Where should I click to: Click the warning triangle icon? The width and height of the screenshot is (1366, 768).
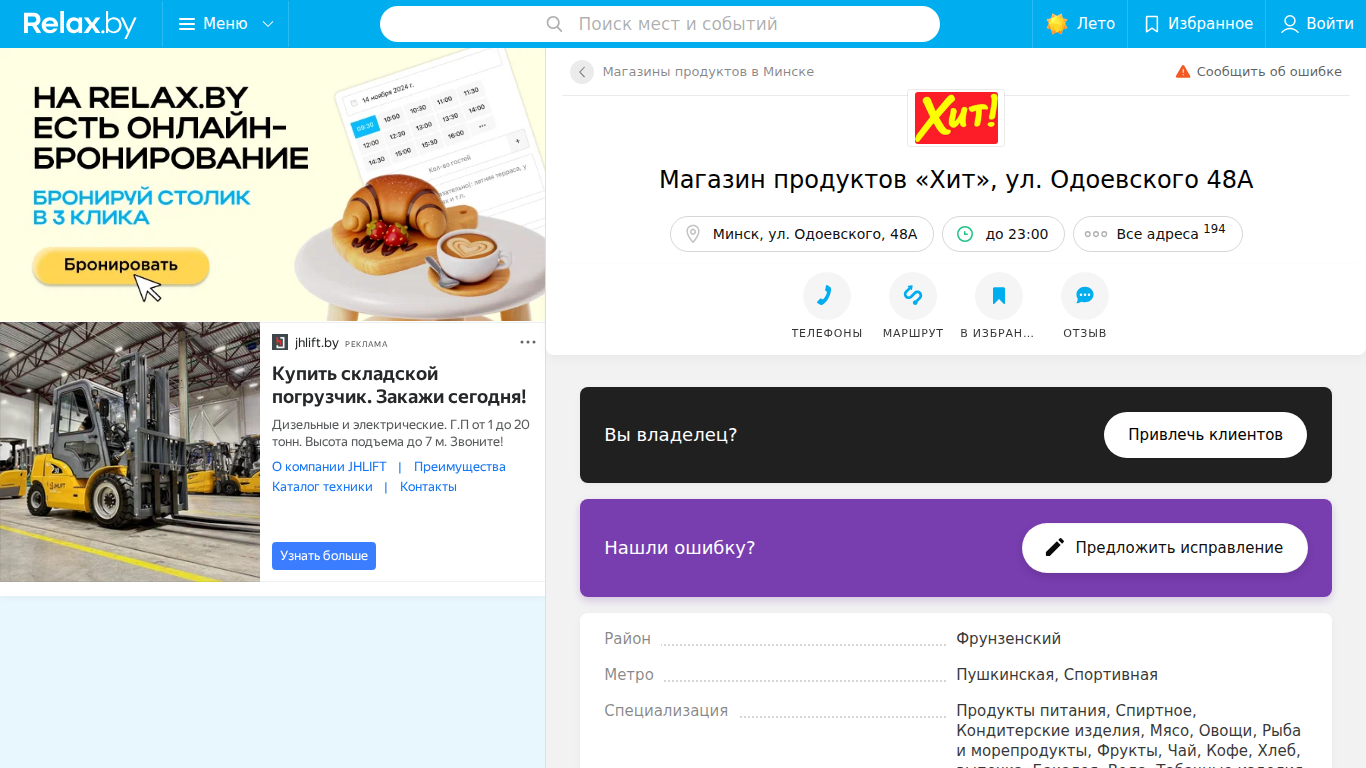coord(1183,72)
